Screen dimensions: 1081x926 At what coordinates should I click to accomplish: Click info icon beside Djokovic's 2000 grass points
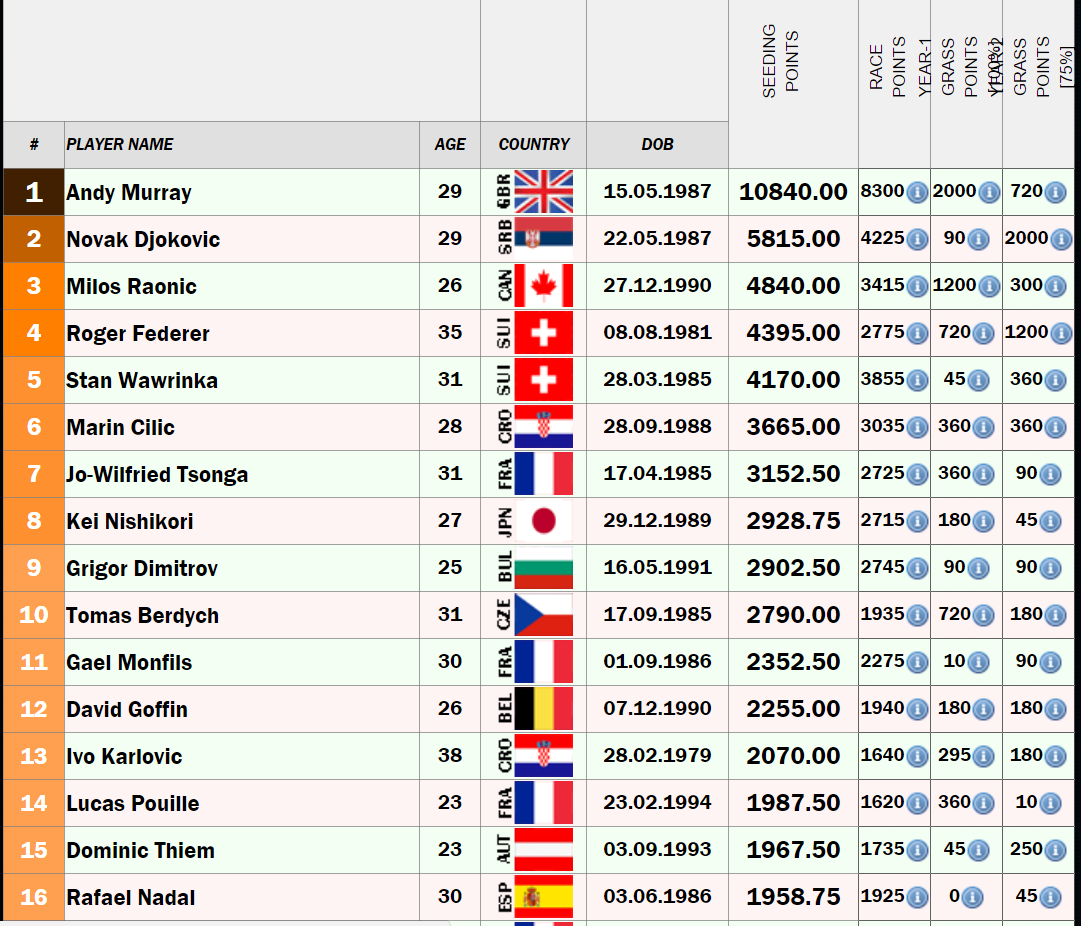(x=1061, y=239)
